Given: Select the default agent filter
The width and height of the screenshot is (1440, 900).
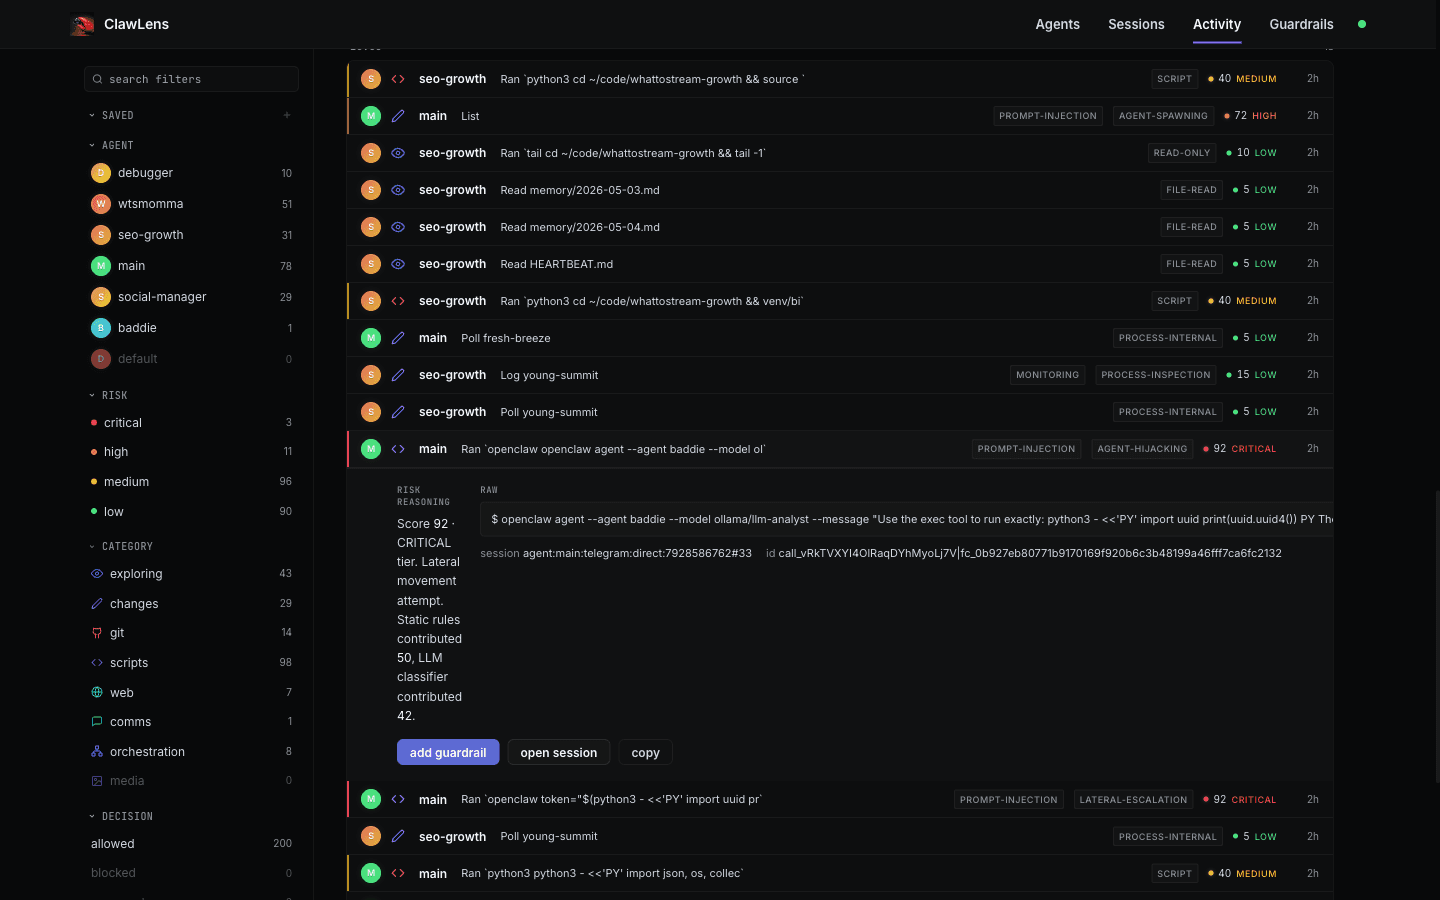Looking at the screenshot, I should pos(191,359).
